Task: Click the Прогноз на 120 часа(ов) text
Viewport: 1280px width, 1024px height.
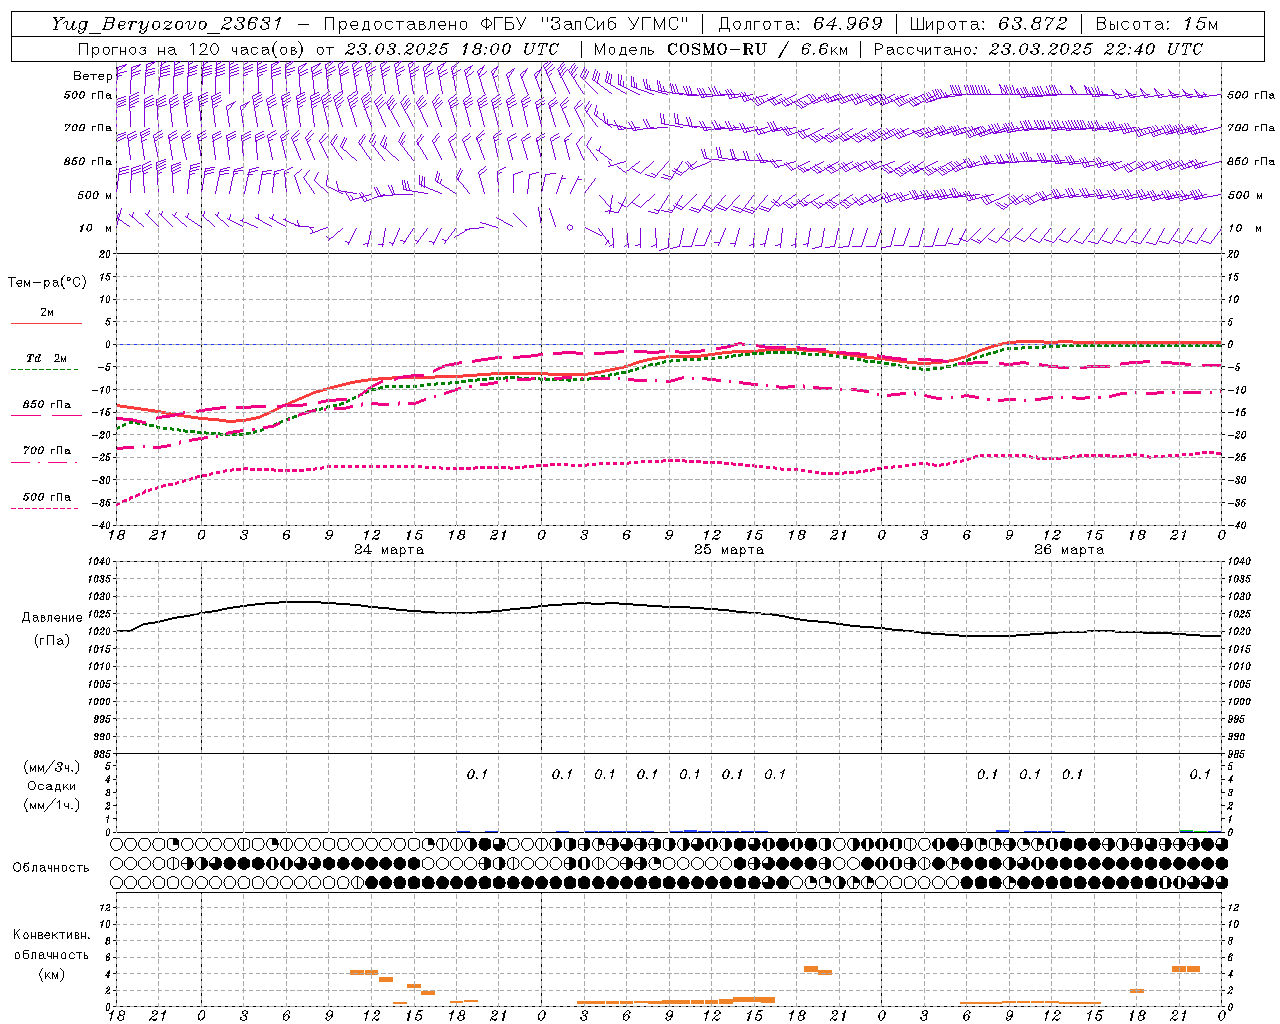Action: [193, 49]
